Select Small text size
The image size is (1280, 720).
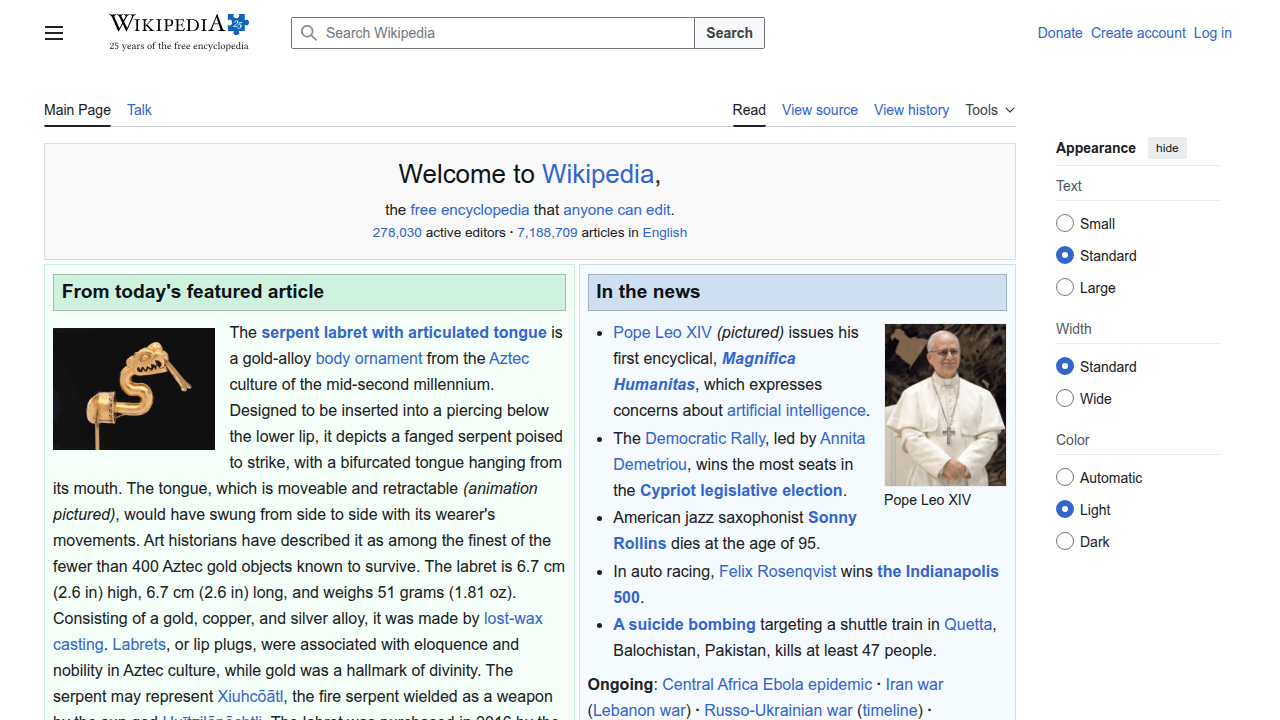tap(1065, 223)
